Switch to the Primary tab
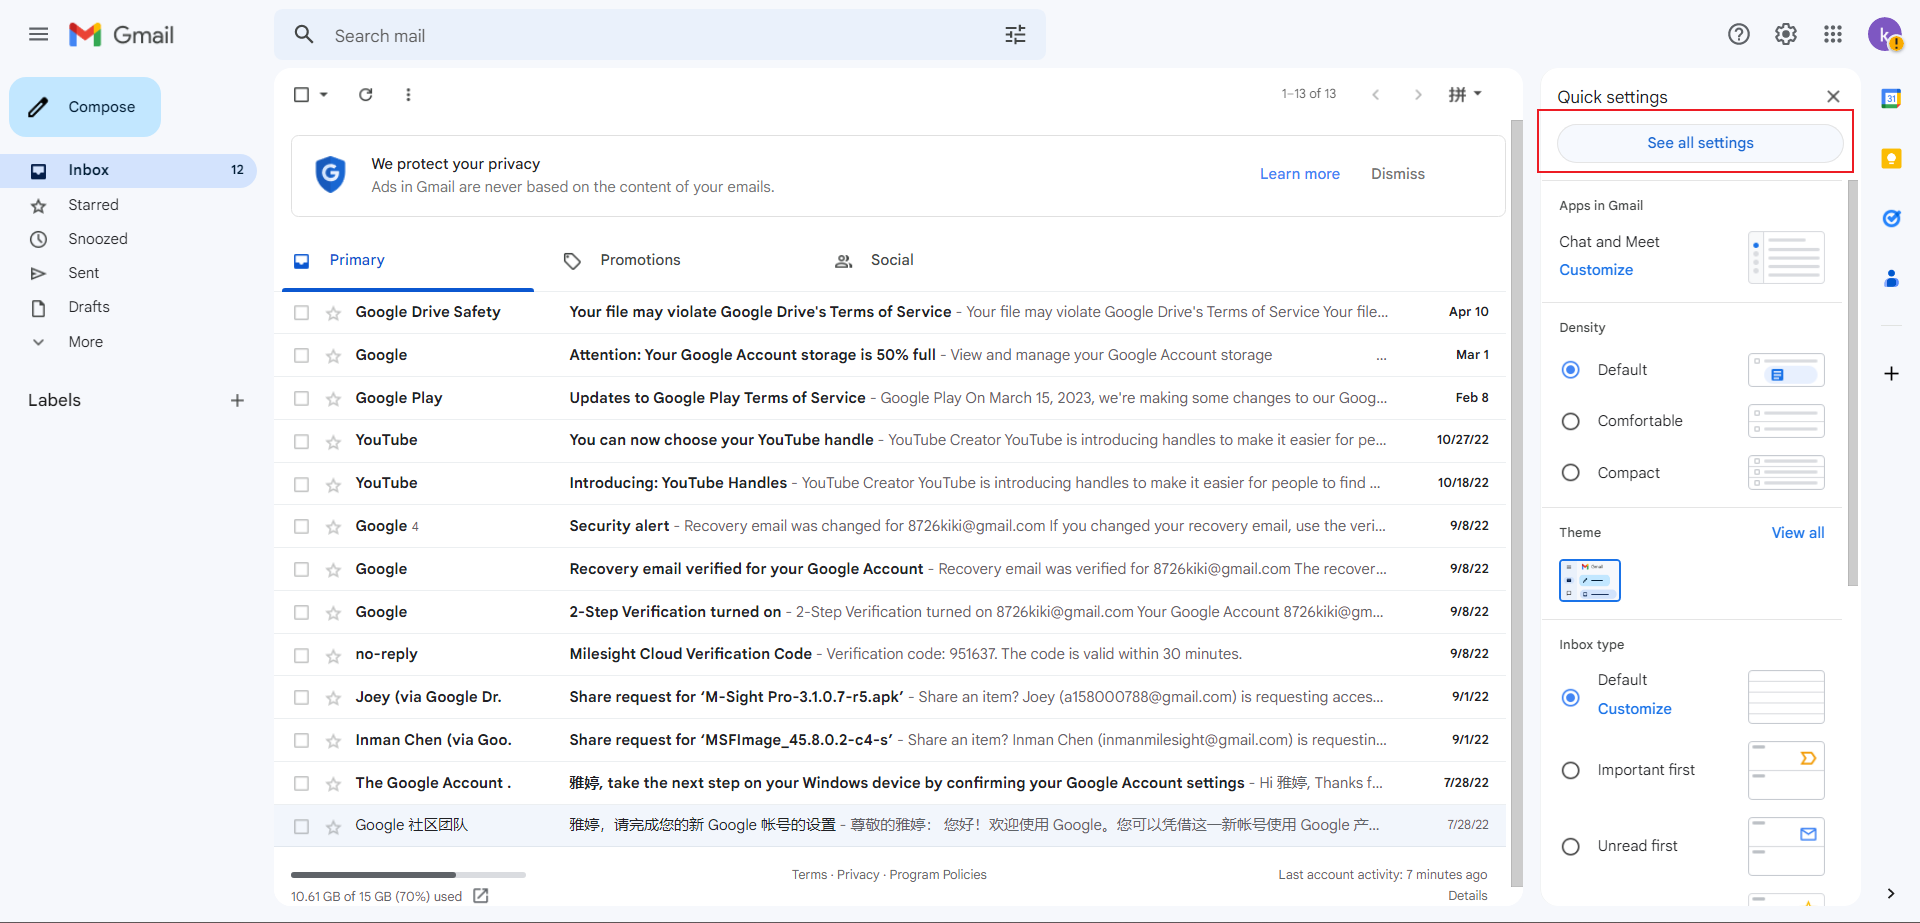 tap(408, 261)
